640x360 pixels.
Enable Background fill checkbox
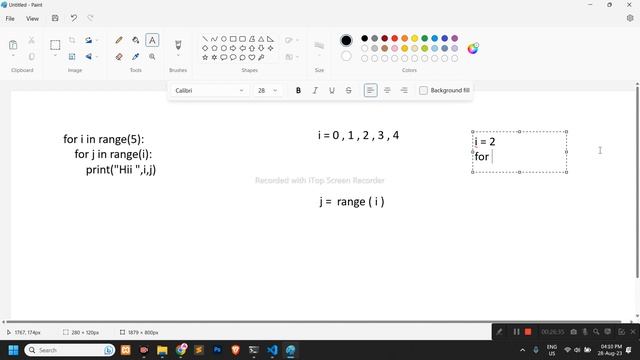coord(423,91)
